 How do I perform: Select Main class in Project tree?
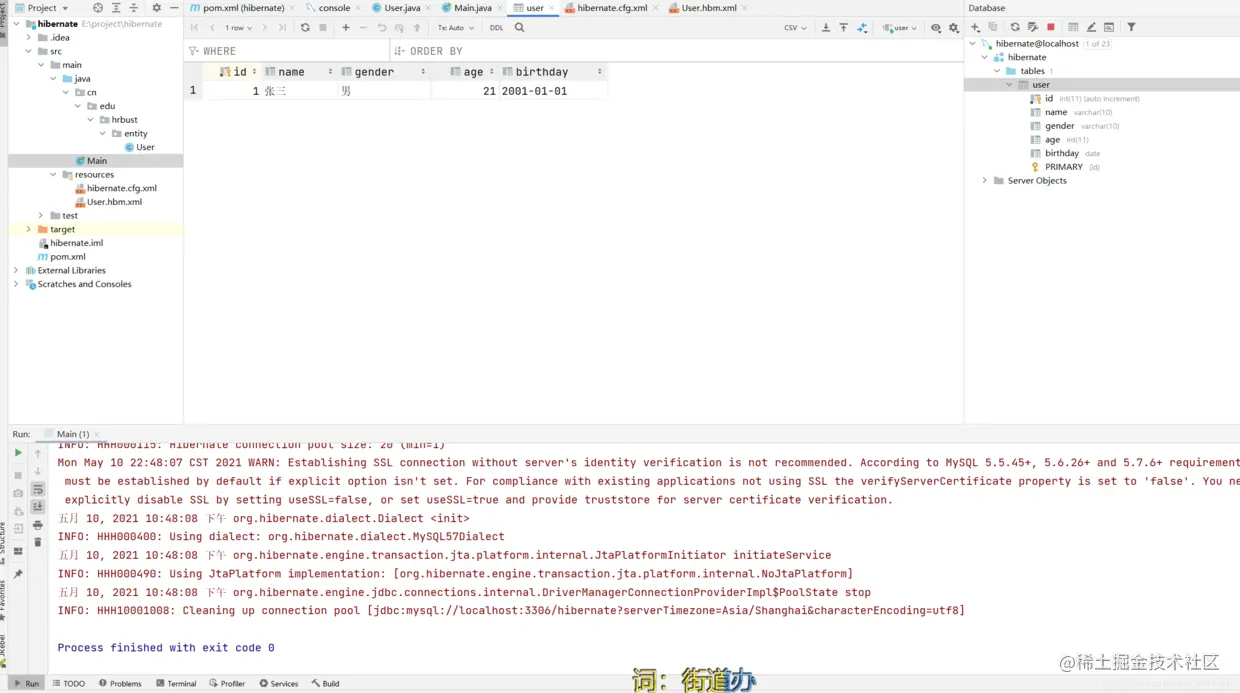pyautogui.click(x=97, y=161)
